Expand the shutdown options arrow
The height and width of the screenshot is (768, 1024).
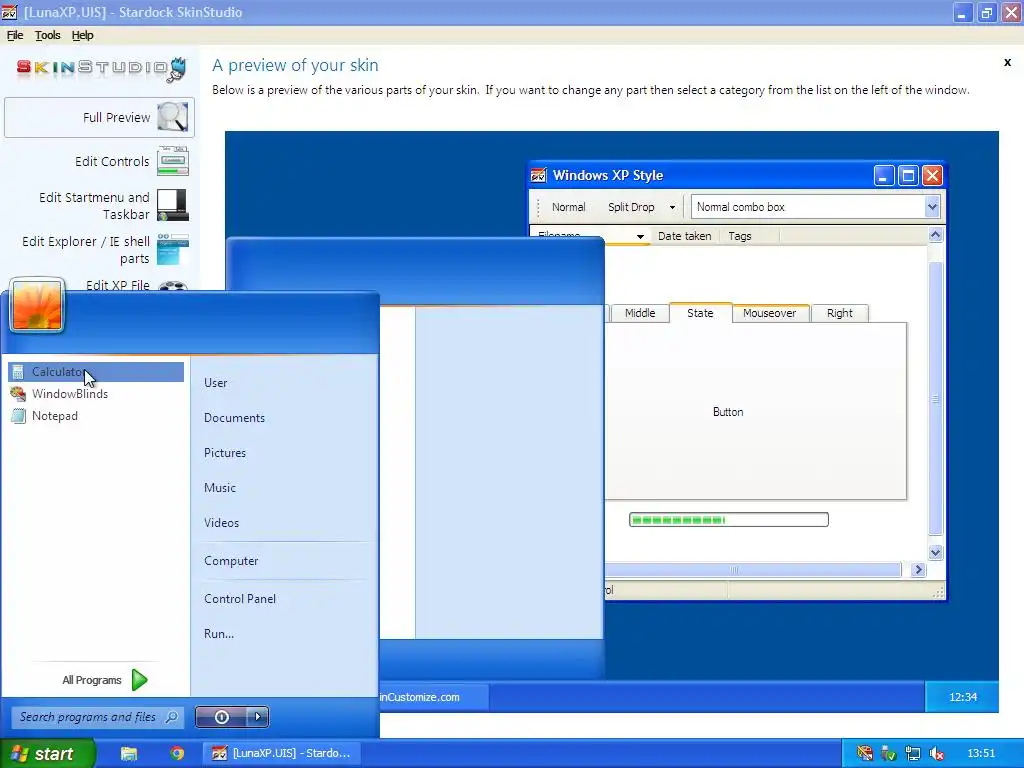click(258, 717)
